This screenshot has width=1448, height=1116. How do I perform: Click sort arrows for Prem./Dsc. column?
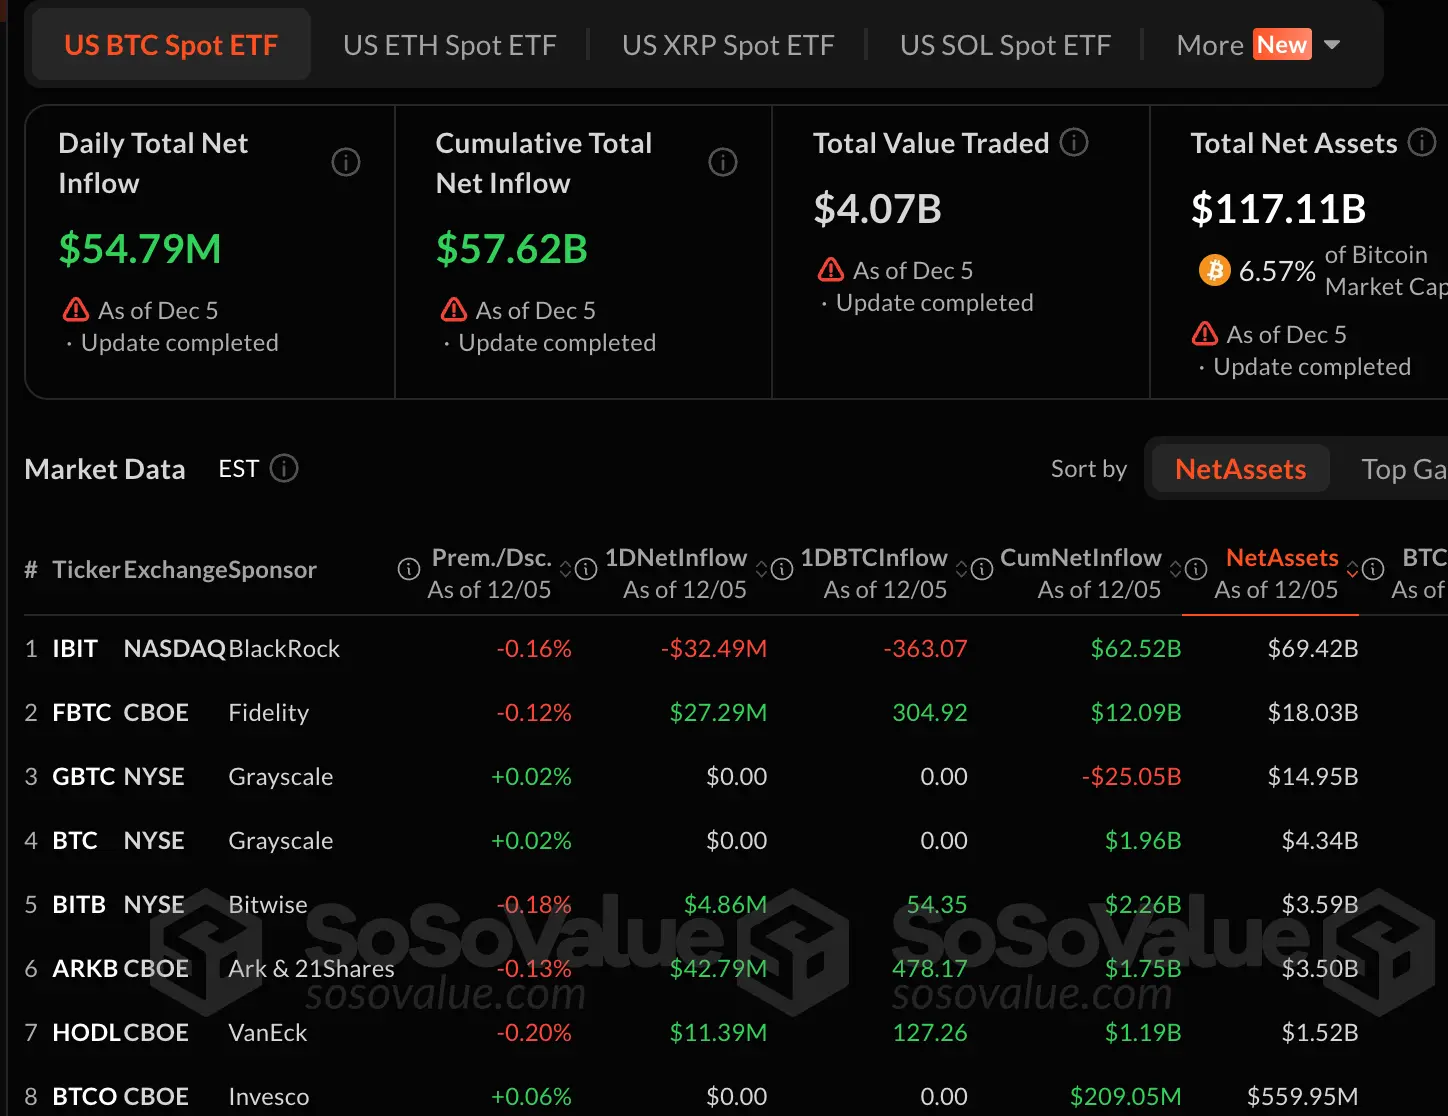(565, 569)
